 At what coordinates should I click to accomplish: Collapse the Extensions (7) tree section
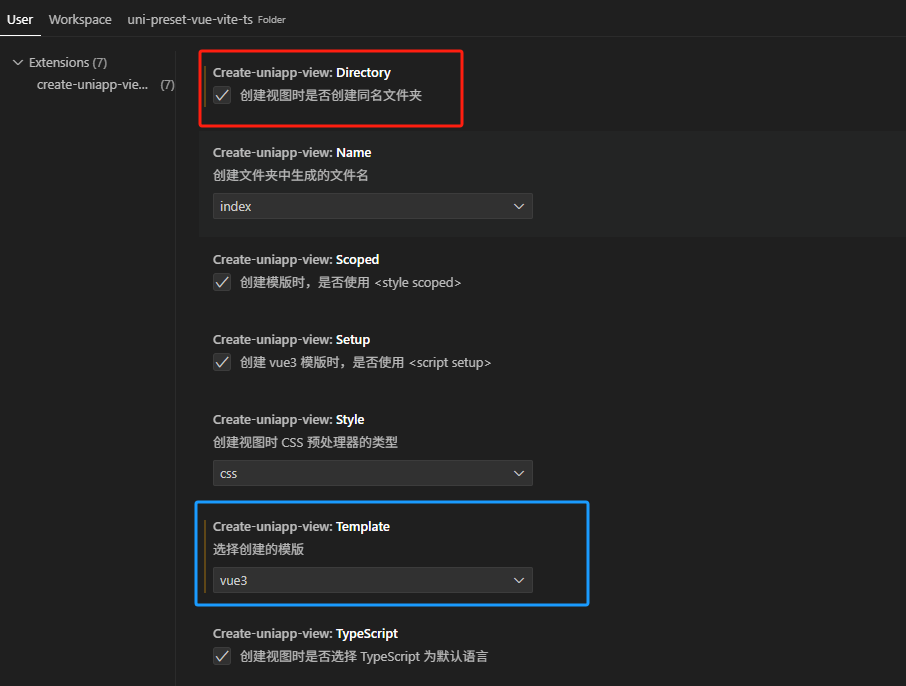[x=18, y=62]
